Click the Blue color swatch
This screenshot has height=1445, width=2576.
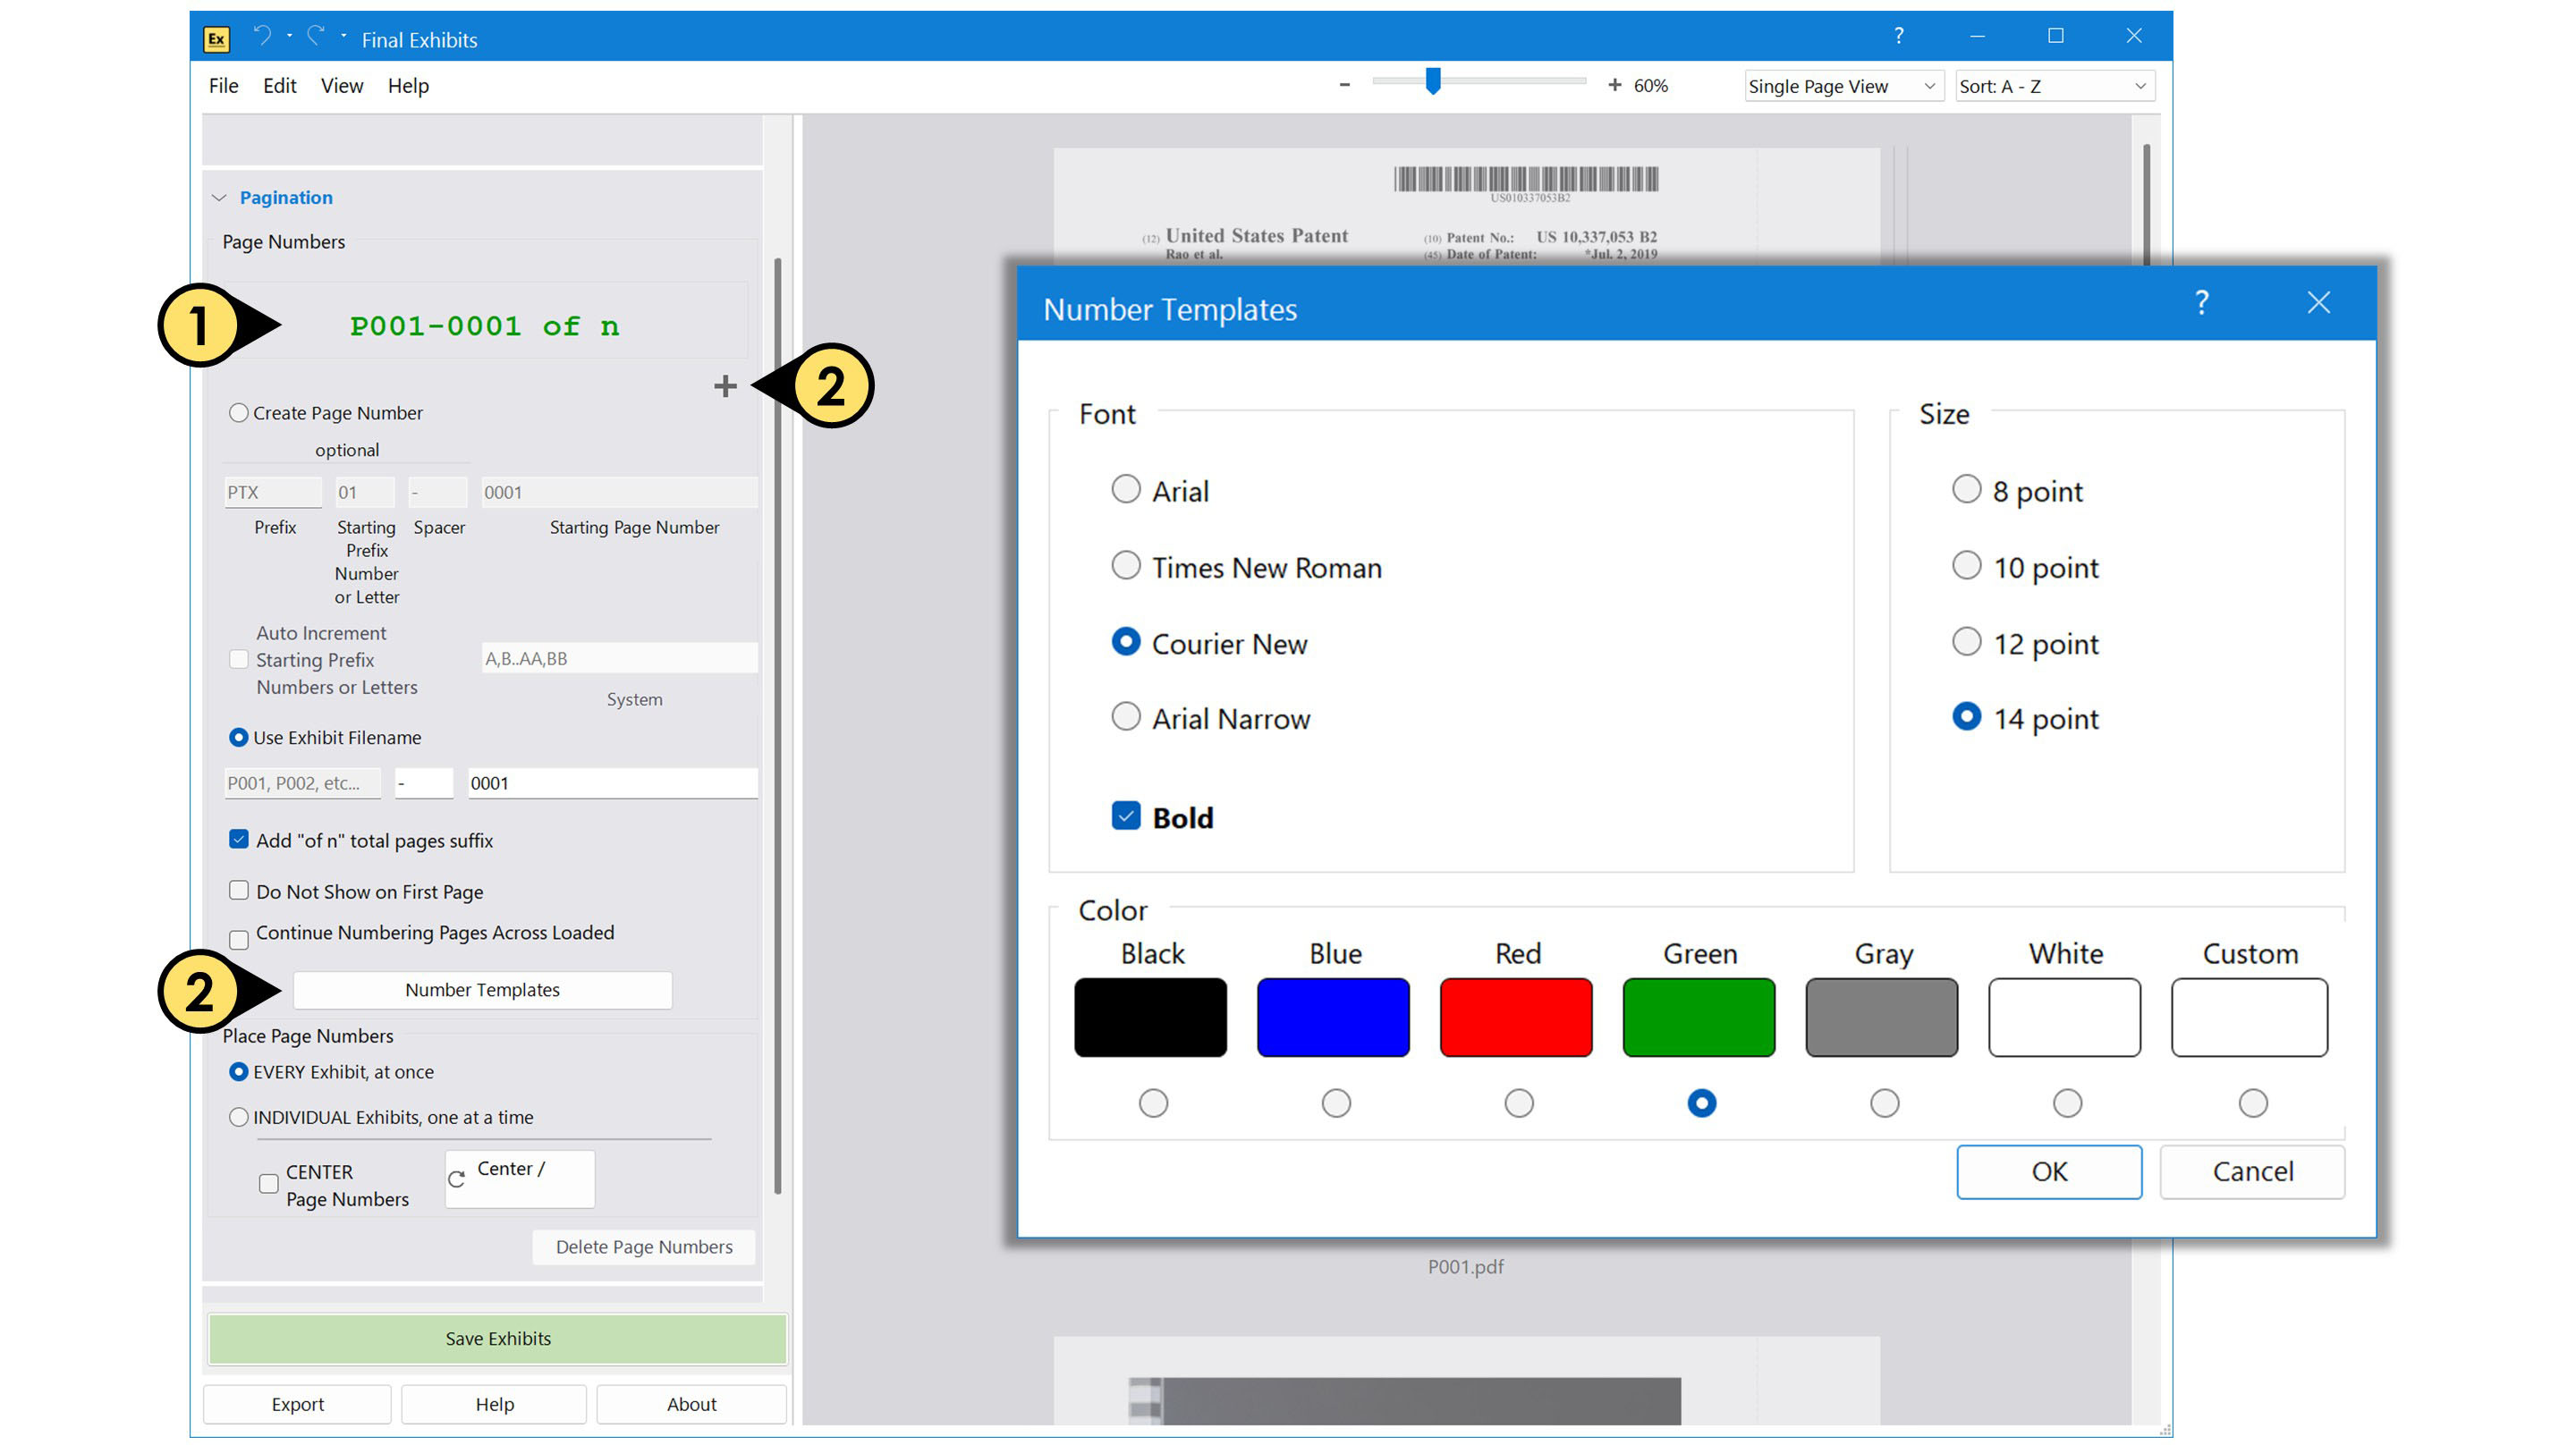1333,1017
